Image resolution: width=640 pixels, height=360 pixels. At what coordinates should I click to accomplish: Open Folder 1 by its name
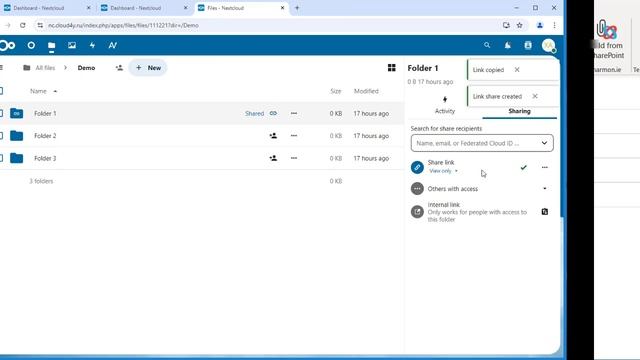pos(45,113)
